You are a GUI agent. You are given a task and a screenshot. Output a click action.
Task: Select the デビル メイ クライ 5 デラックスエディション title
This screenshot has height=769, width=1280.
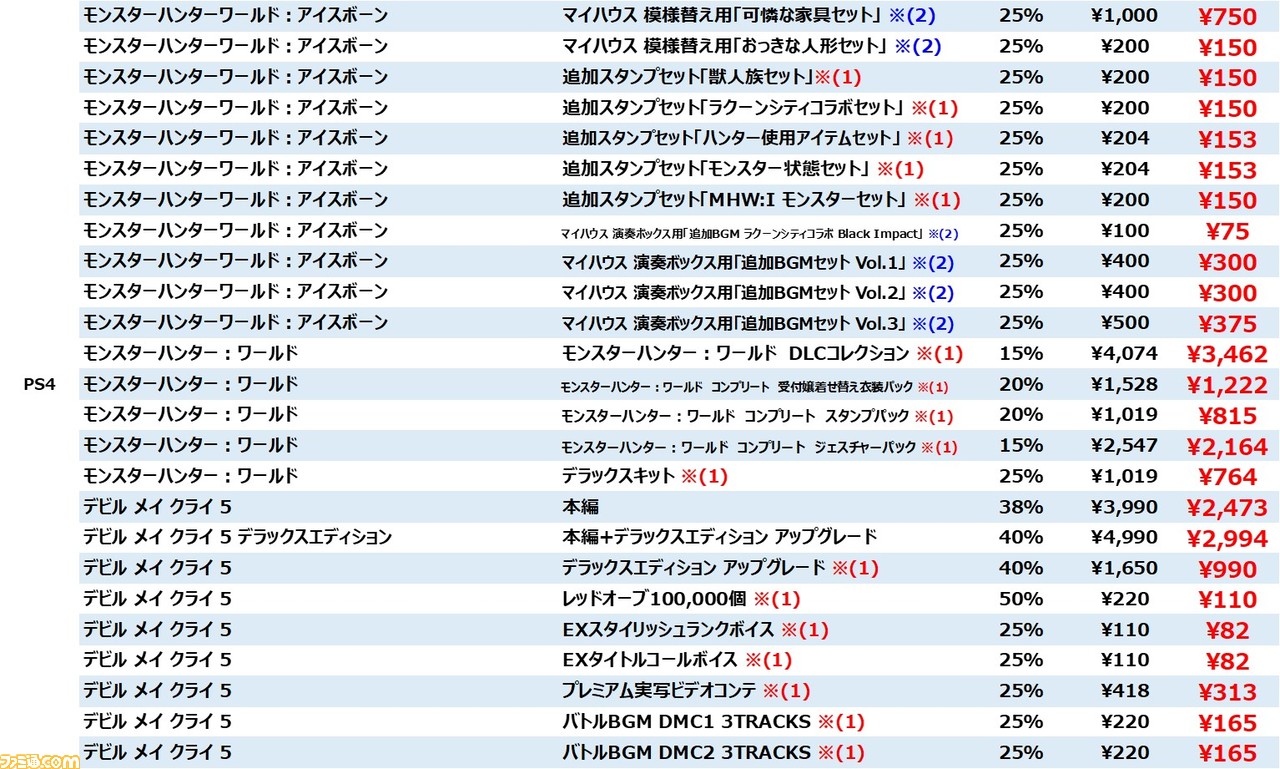coord(237,538)
